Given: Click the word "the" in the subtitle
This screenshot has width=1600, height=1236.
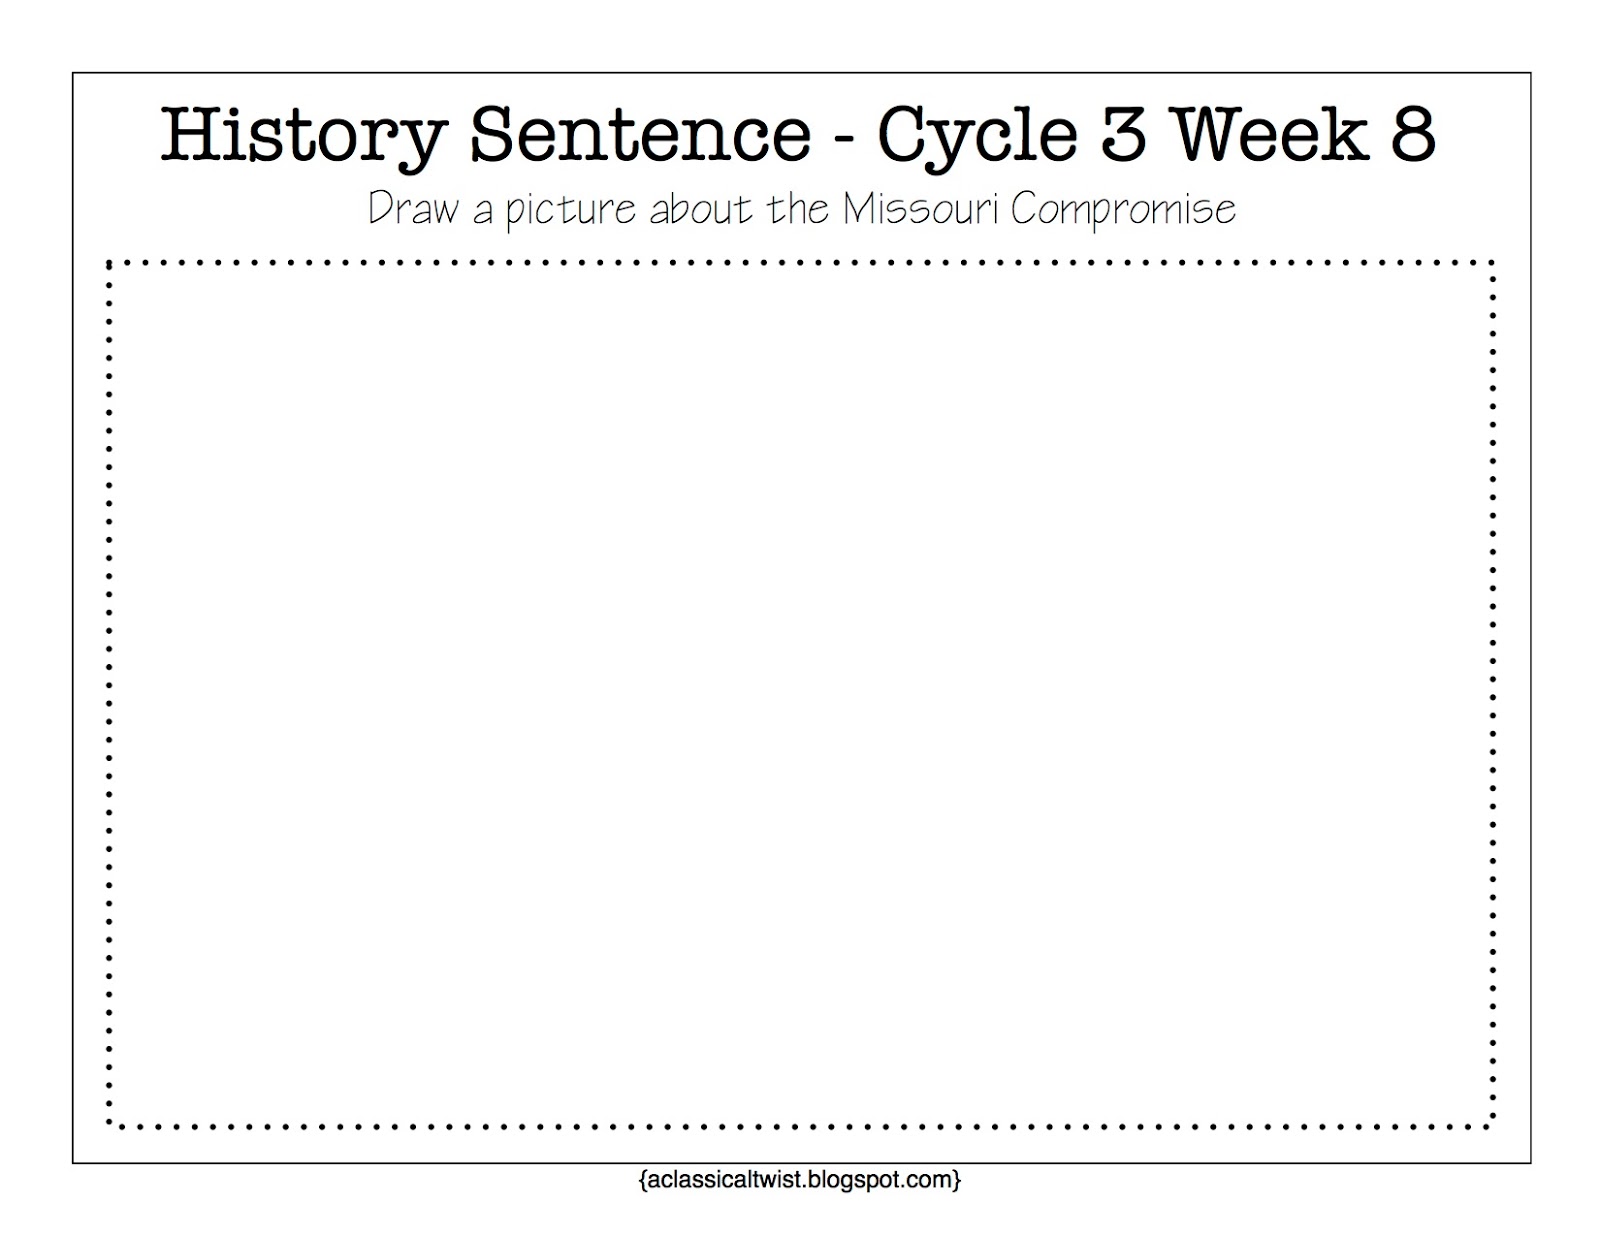Looking at the screenshot, I should tap(798, 209).
